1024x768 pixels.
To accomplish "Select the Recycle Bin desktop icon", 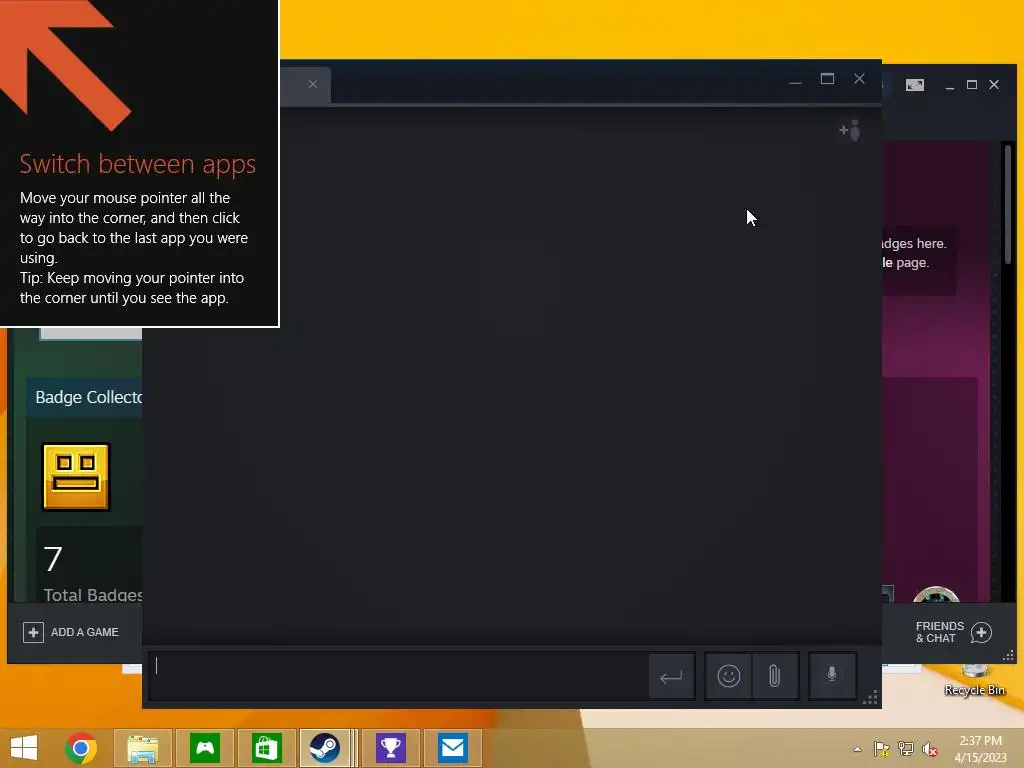I will tap(974, 680).
